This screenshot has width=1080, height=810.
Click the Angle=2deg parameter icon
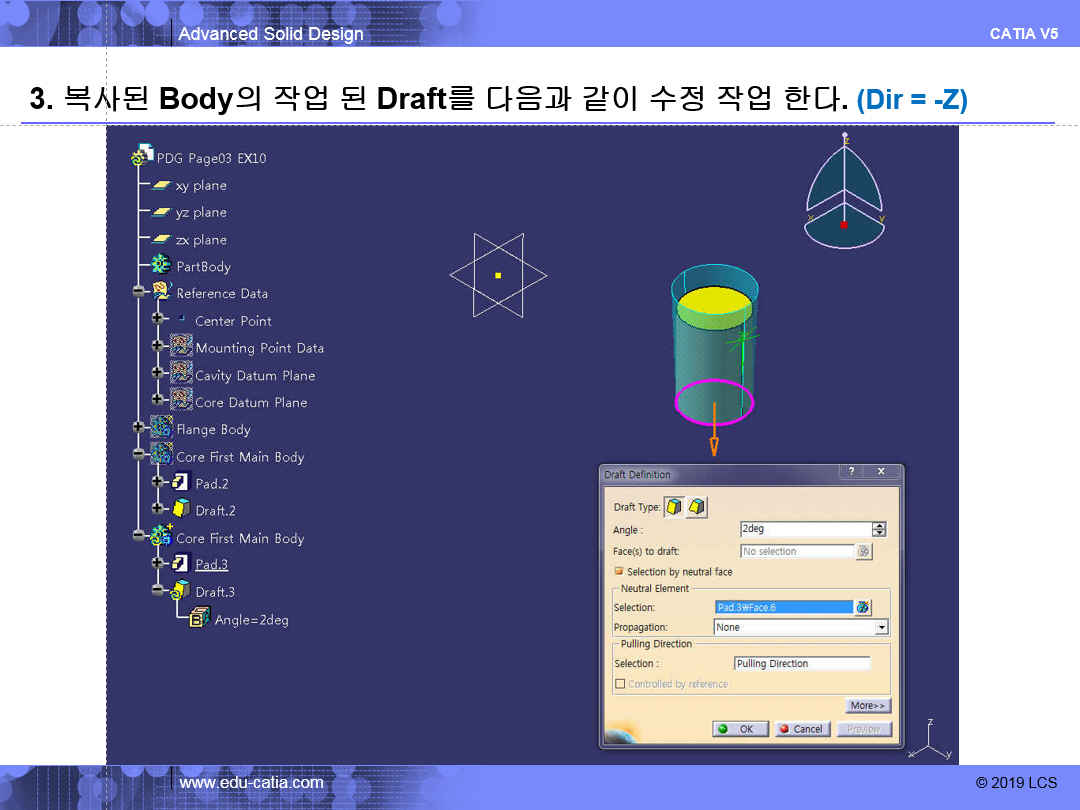[x=199, y=619]
